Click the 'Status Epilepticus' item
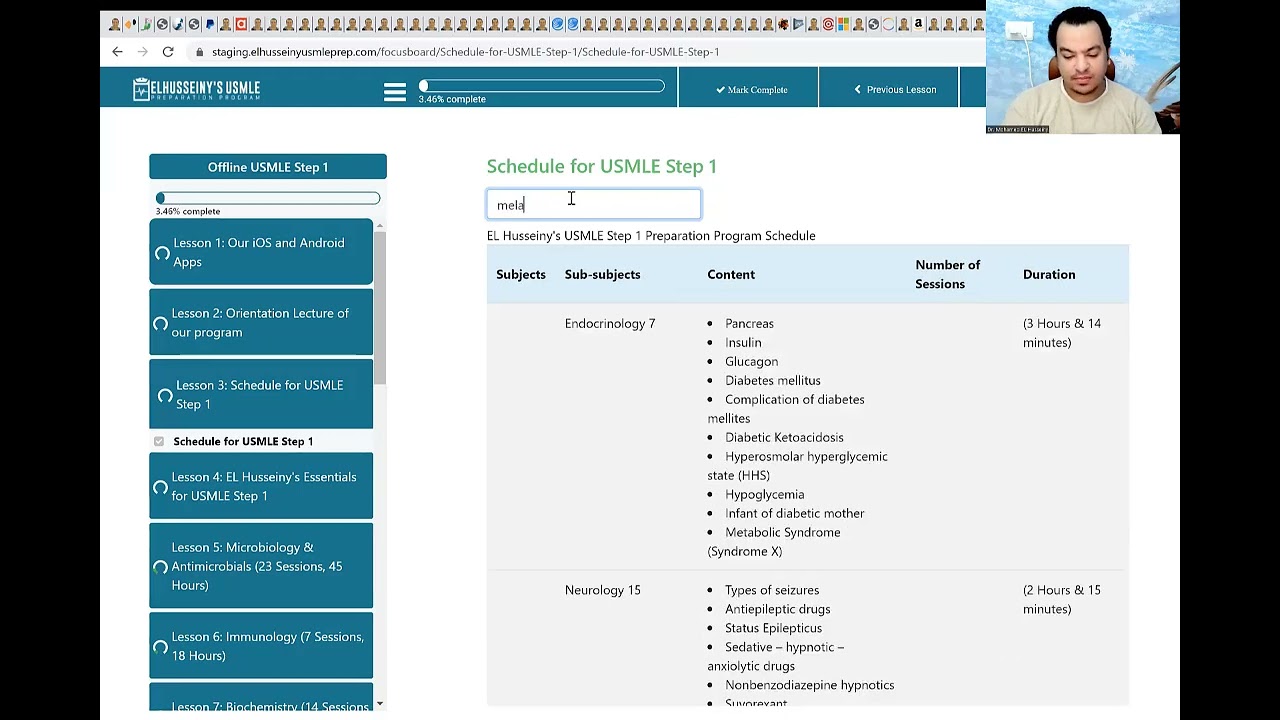Viewport: 1280px width, 720px height. [x=773, y=628]
